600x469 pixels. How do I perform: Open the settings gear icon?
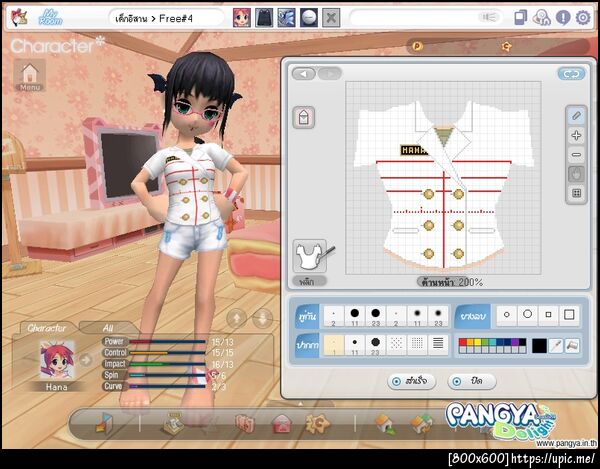(x=583, y=18)
